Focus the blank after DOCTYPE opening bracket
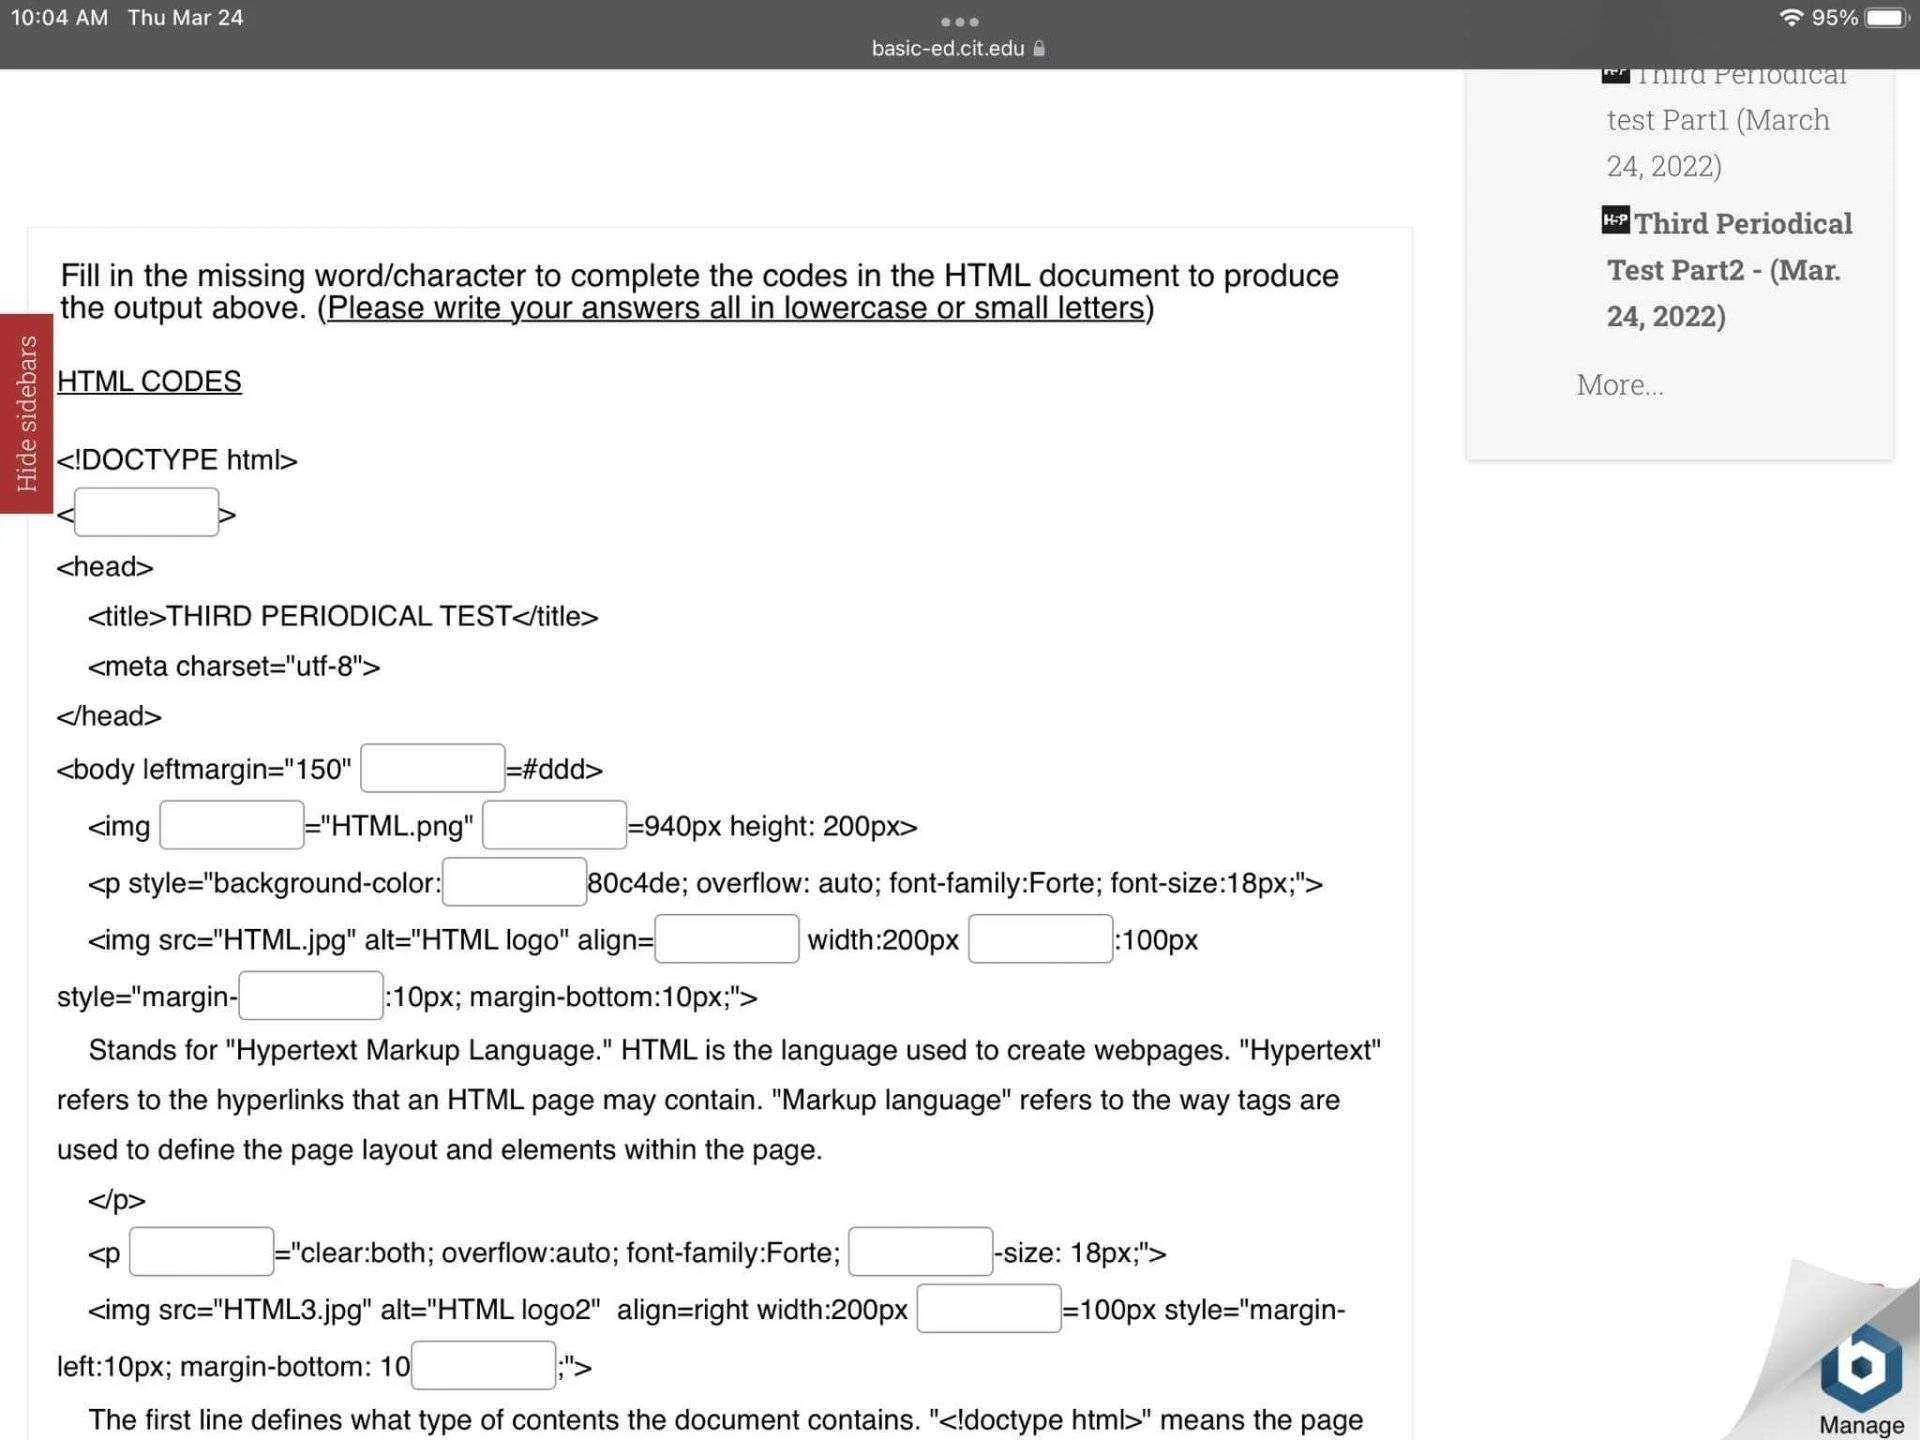This screenshot has height=1440, width=1920. point(146,513)
